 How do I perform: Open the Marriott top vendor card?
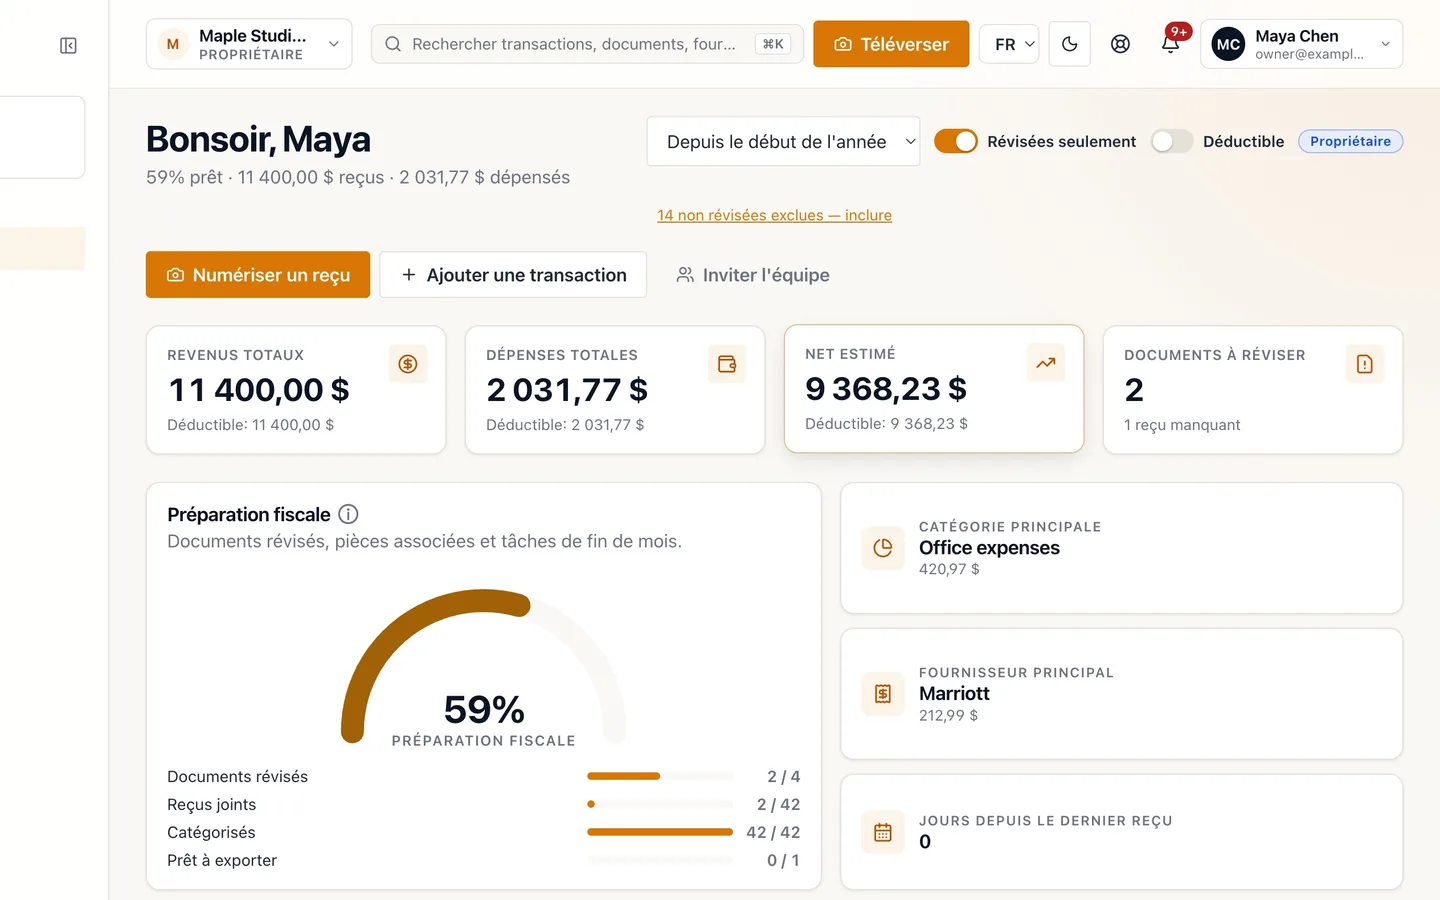pyautogui.click(x=1122, y=694)
